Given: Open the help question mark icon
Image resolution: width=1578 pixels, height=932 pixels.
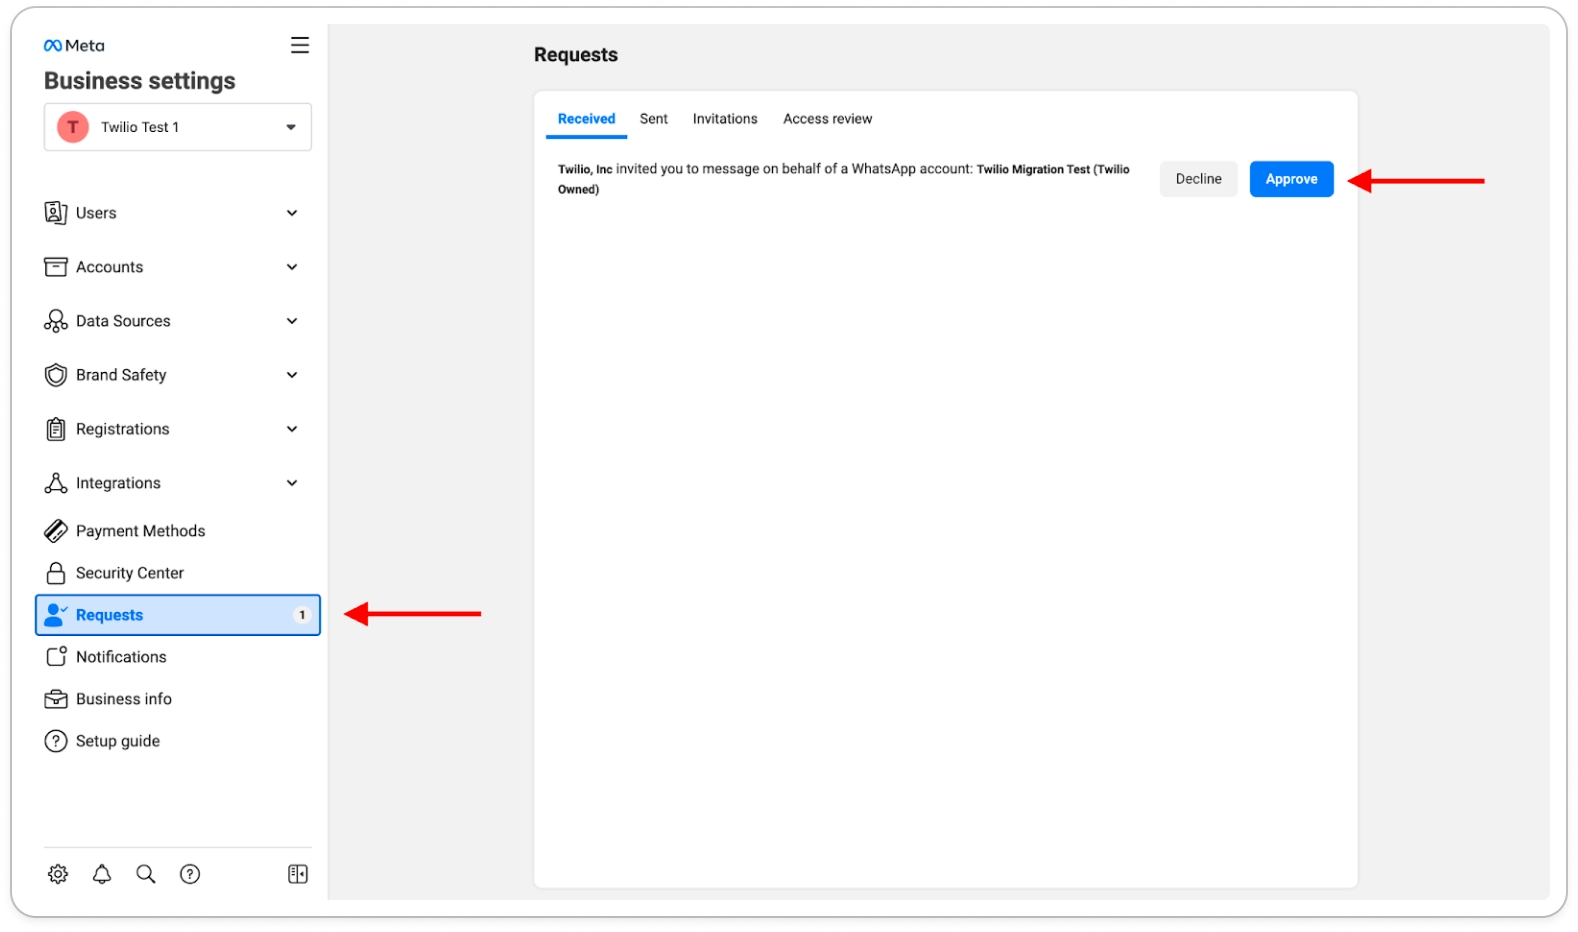Looking at the screenshot, I should coord(190,874).
